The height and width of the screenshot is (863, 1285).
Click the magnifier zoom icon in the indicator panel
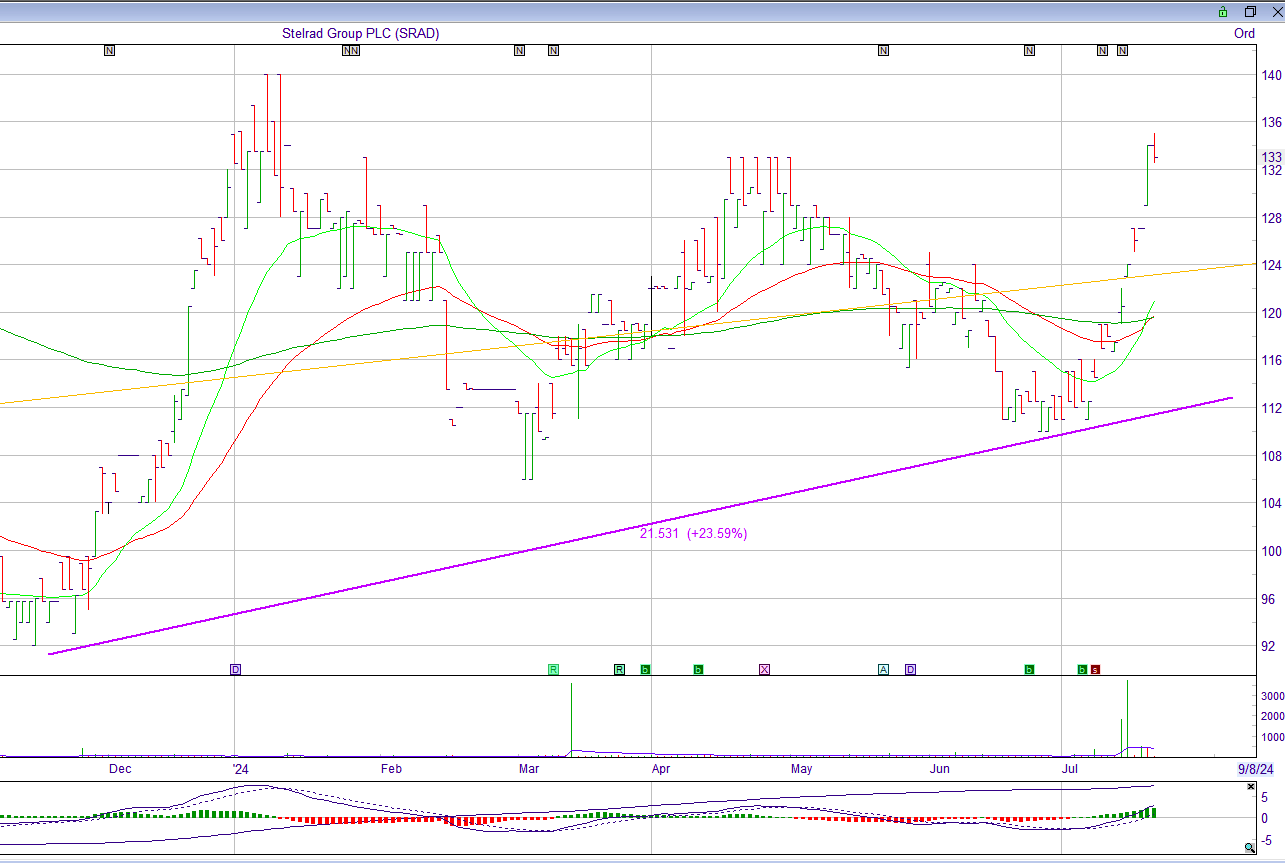click(x=1250, y=846)
